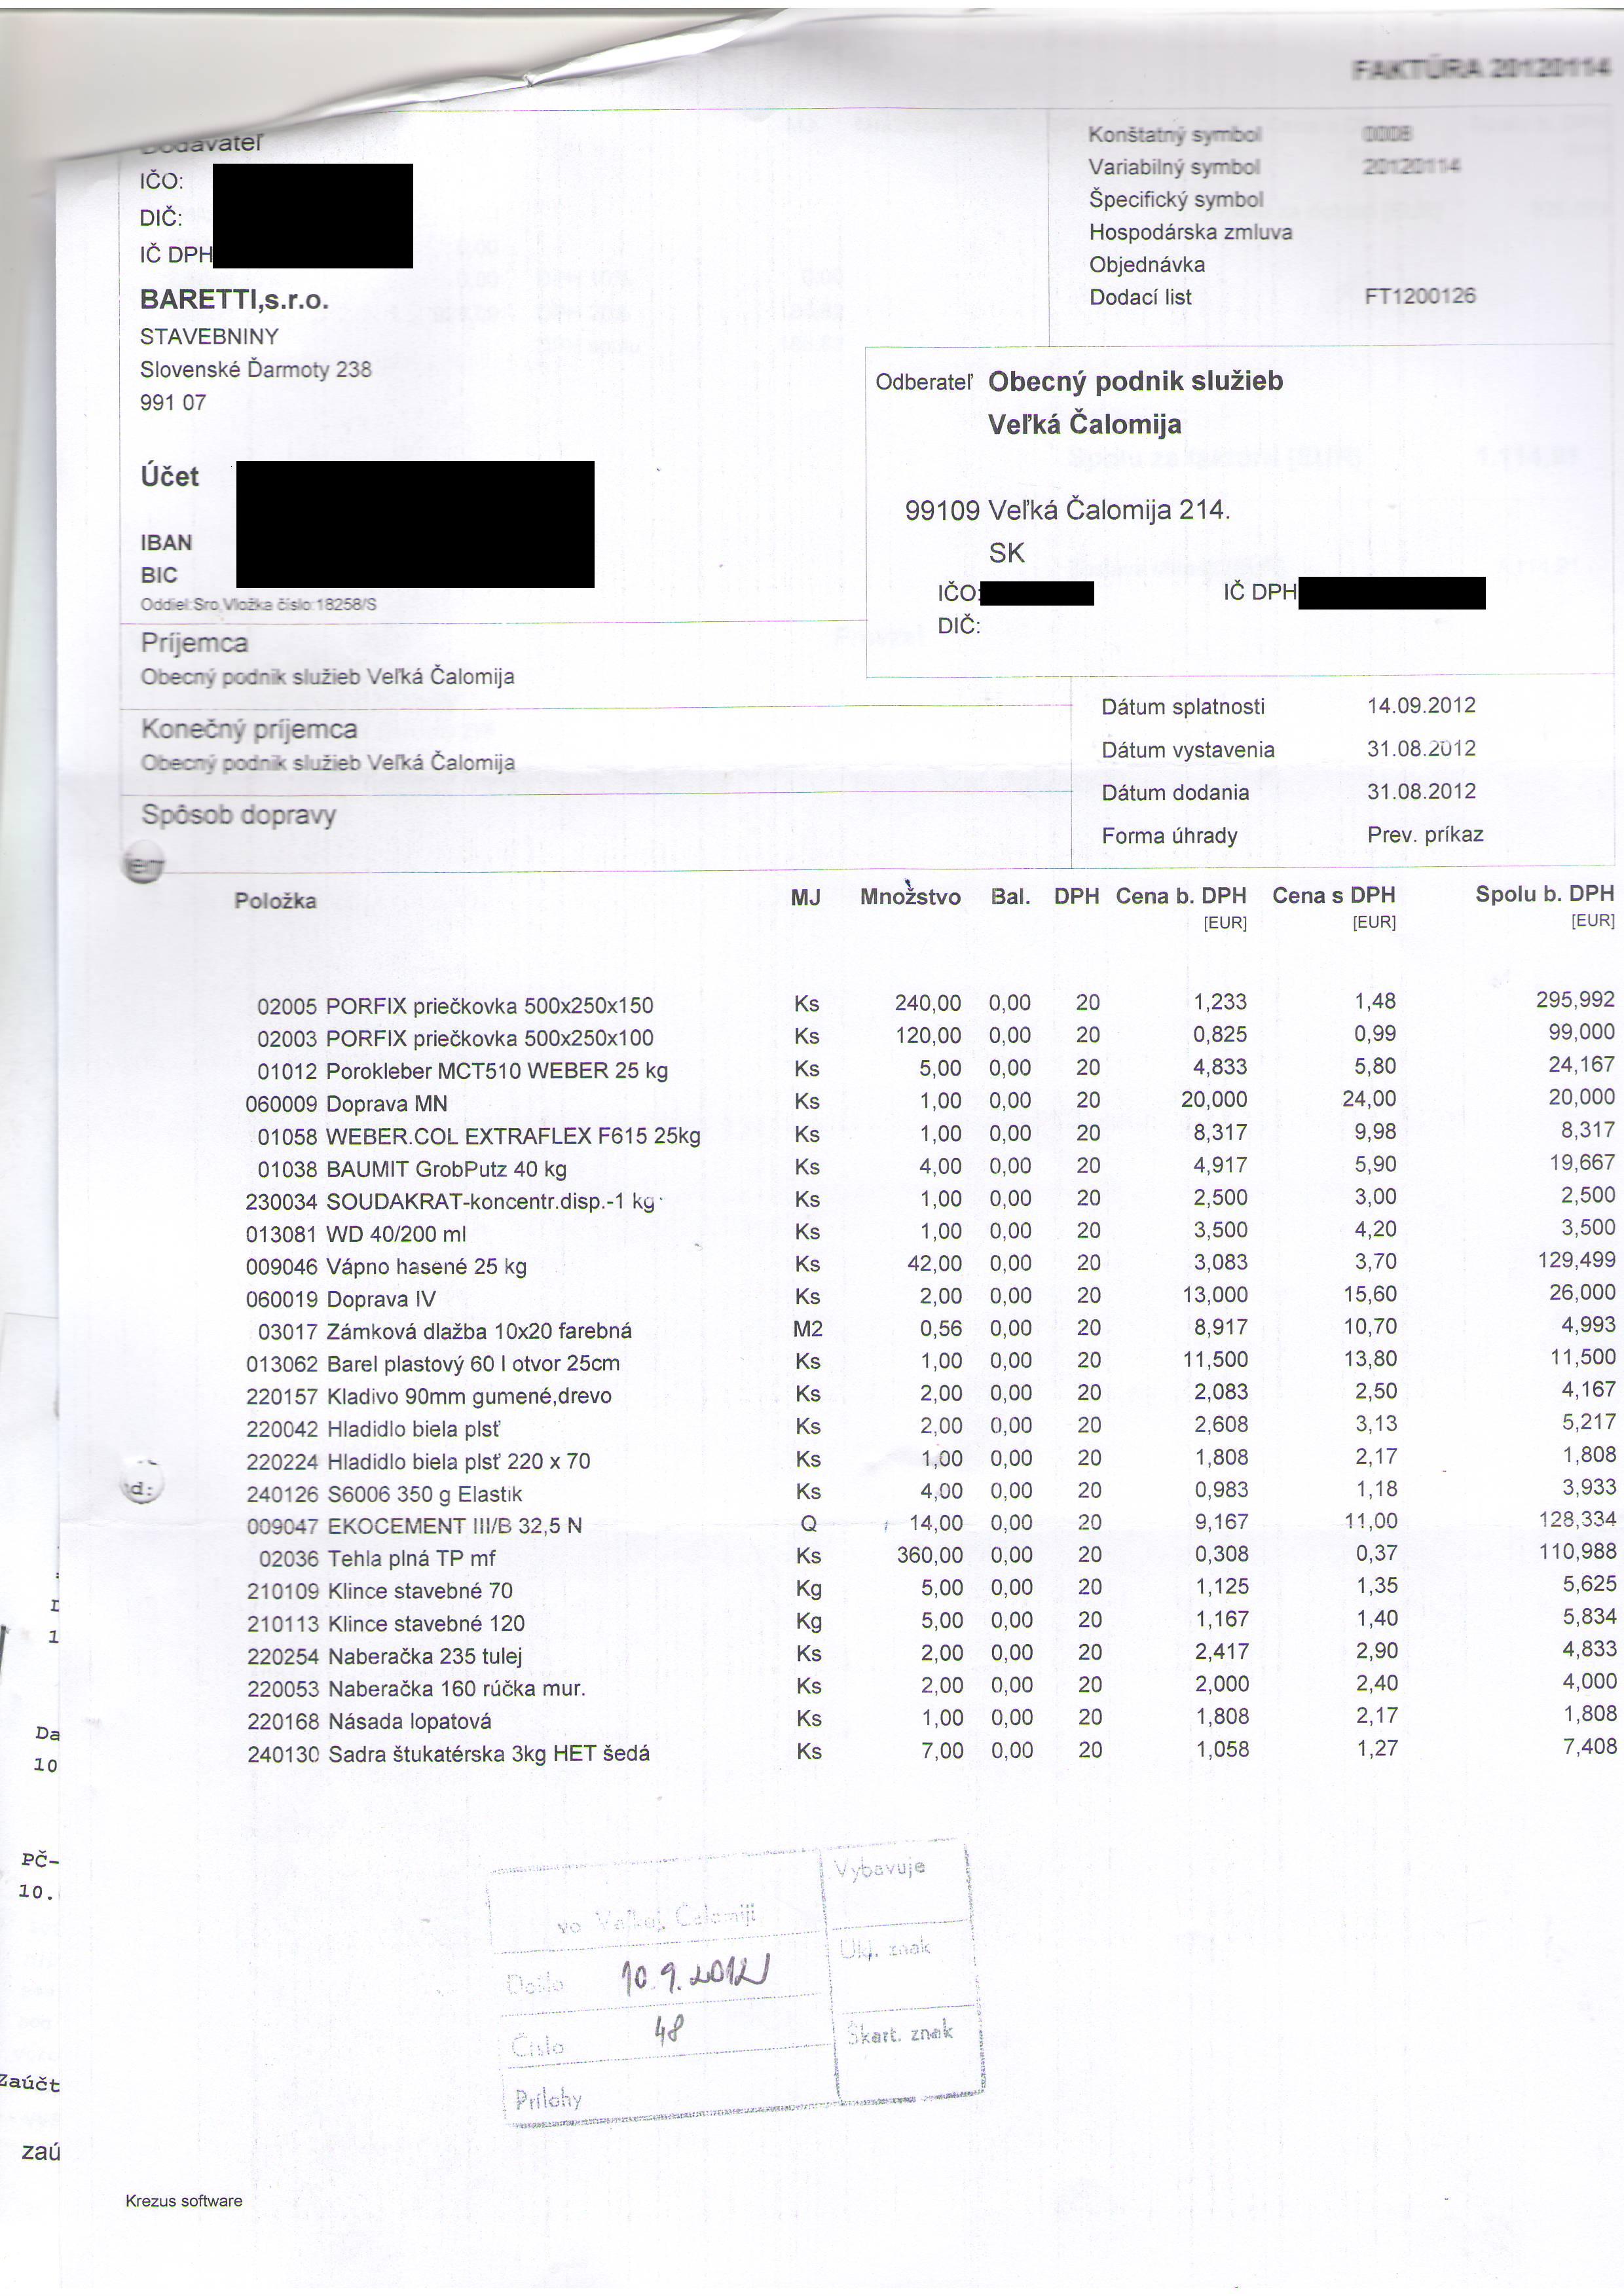The width and height of the screenshot is (1624, 2296).
Task: Click the Spolu b. DPH column header
Action: [x=1545, y=893]
